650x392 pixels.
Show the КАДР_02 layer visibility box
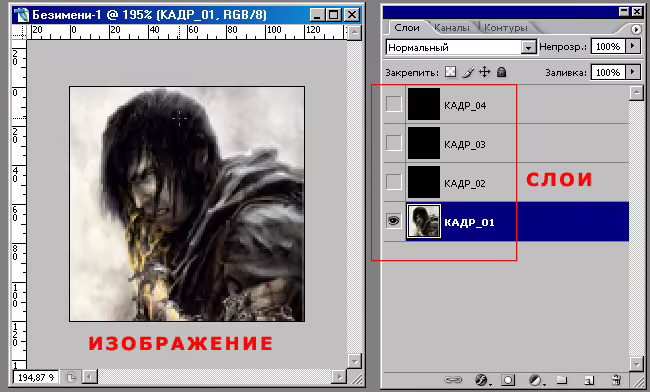coord(394,181)
